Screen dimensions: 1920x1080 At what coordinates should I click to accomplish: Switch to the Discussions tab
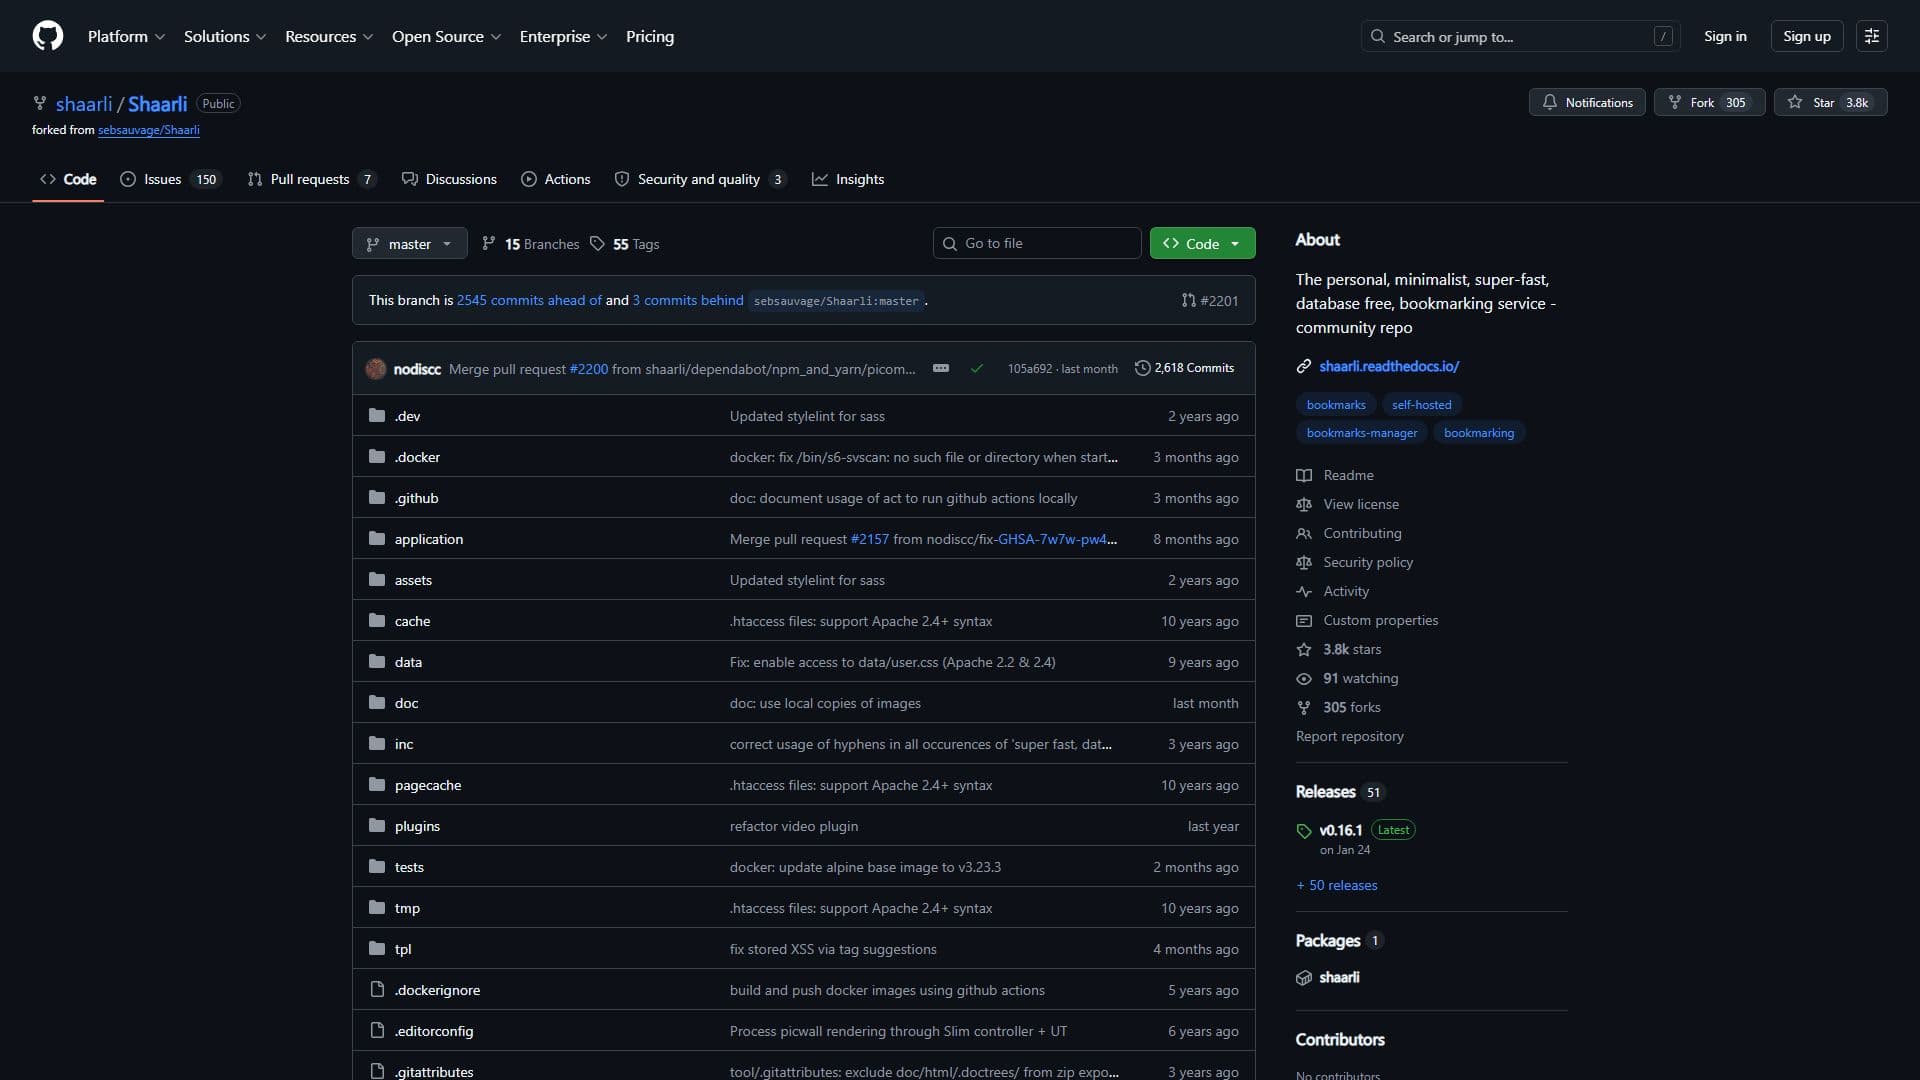pyautogui.click(x=449, y=179)
